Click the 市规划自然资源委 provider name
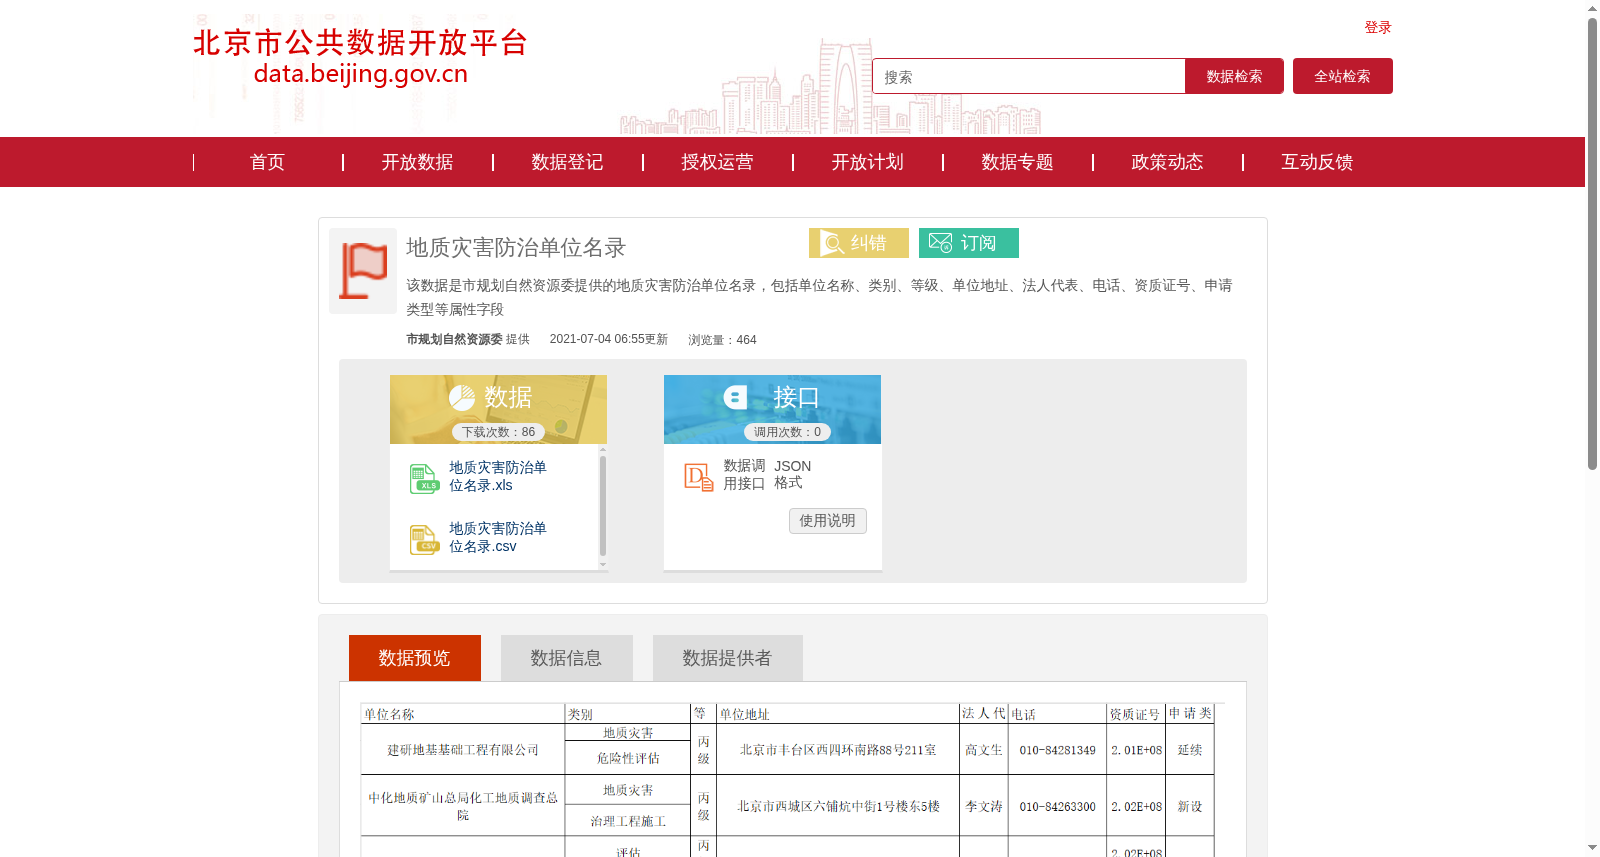Viewport: 1600px width, 857px height. pos(454,340)
